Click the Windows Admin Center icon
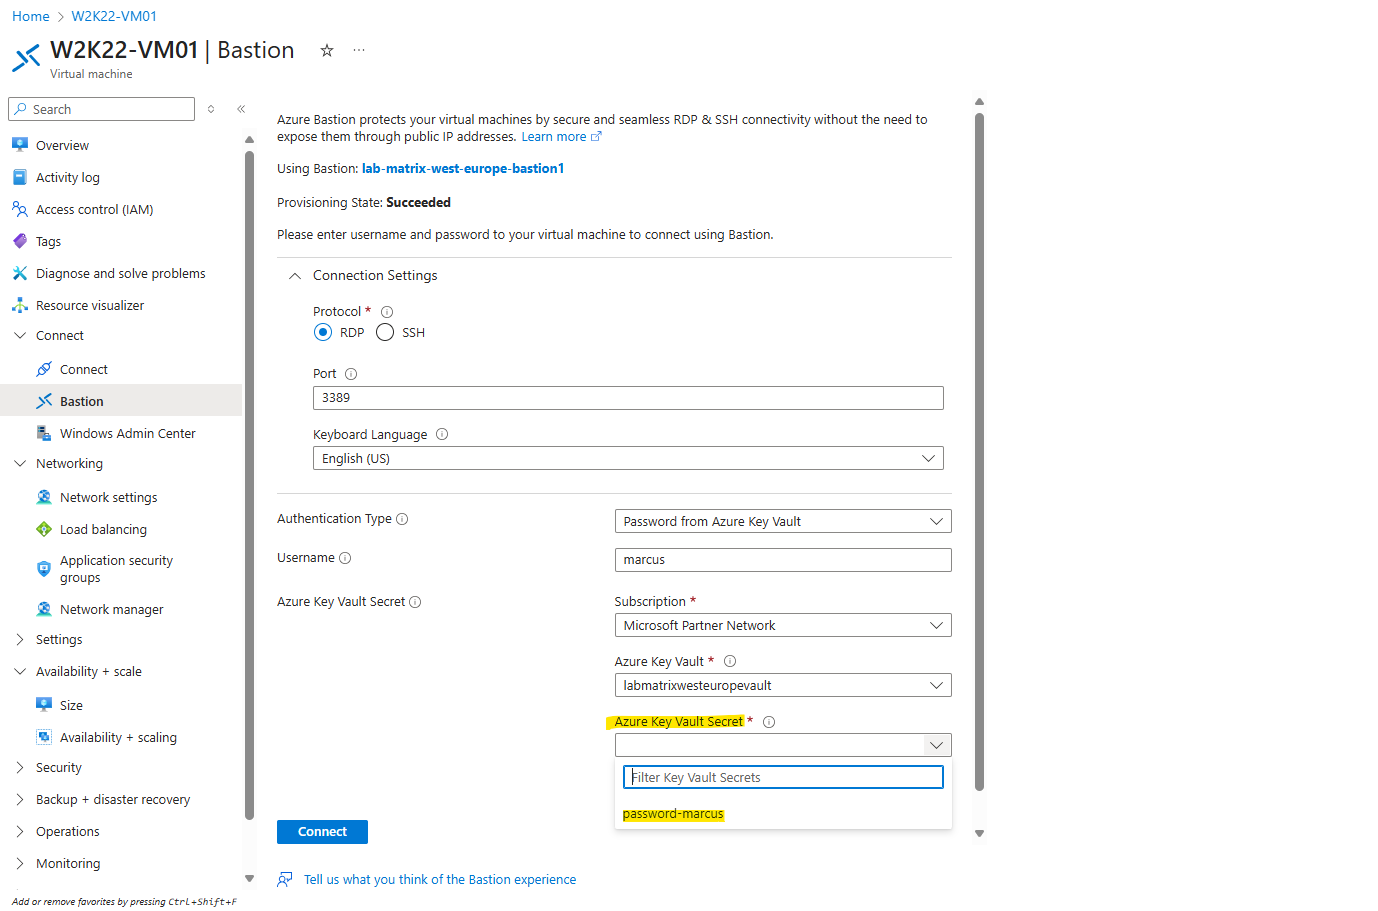This screenshot has width=1378, height=911. 44,433
